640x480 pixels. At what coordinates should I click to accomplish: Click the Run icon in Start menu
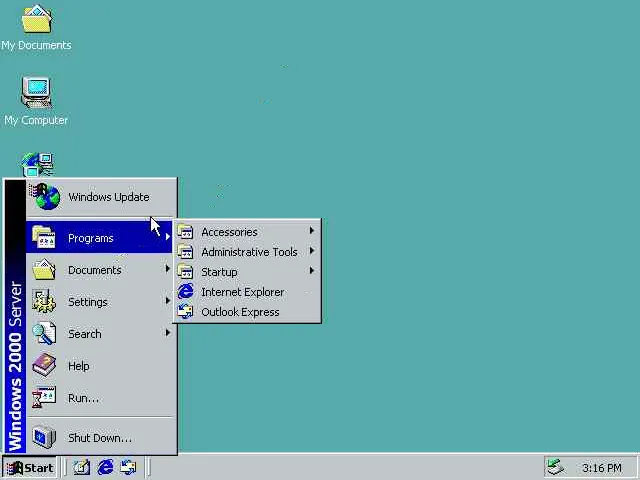pyautogui.click(x=44, y=397)
